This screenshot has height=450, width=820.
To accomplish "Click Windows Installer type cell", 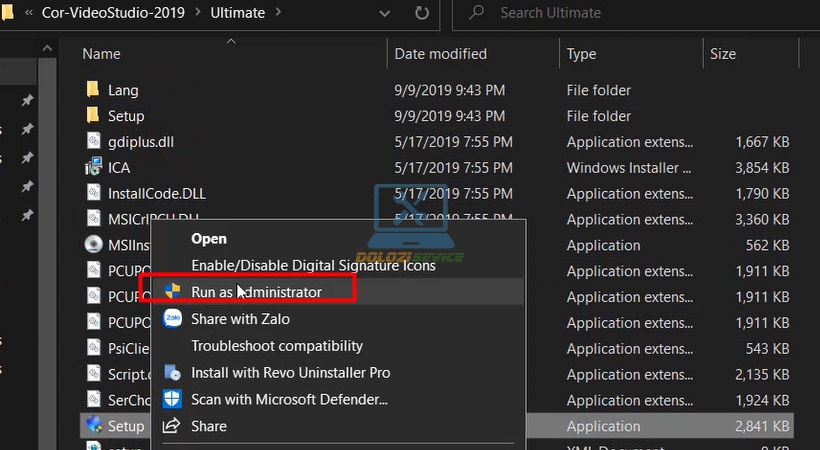I will point(629,167).
